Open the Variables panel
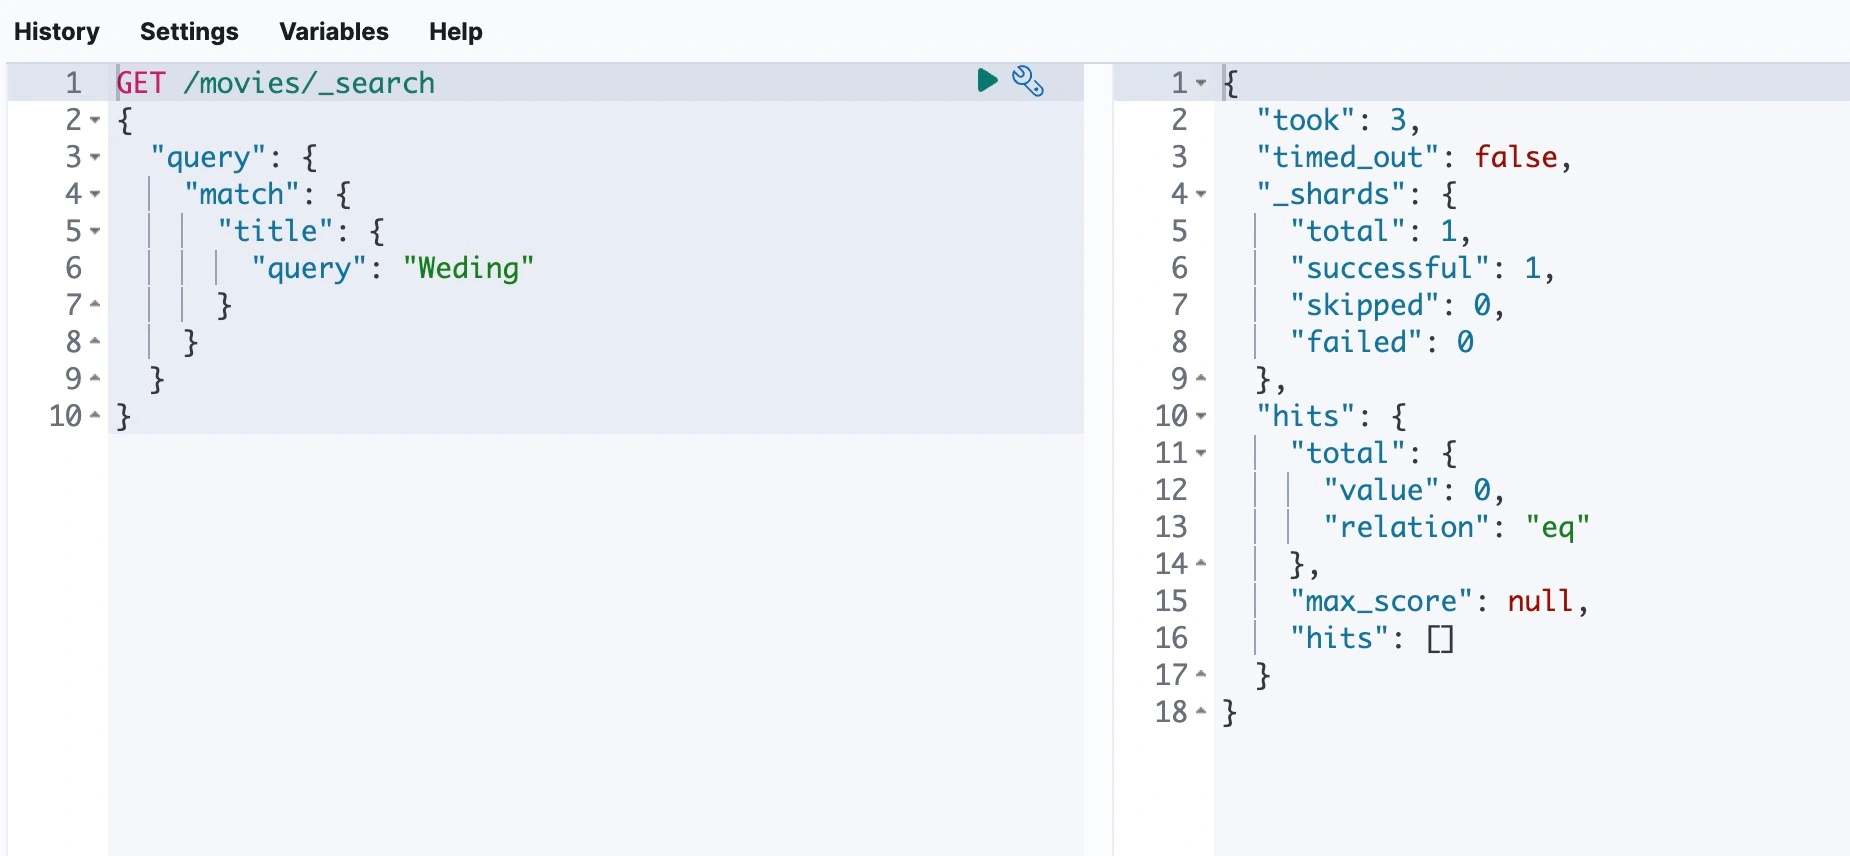 pos(334,32)
